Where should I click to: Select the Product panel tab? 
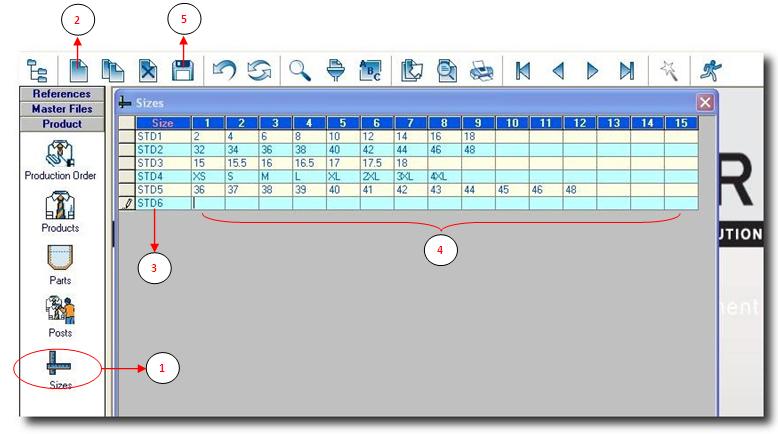tap(61, 124)
